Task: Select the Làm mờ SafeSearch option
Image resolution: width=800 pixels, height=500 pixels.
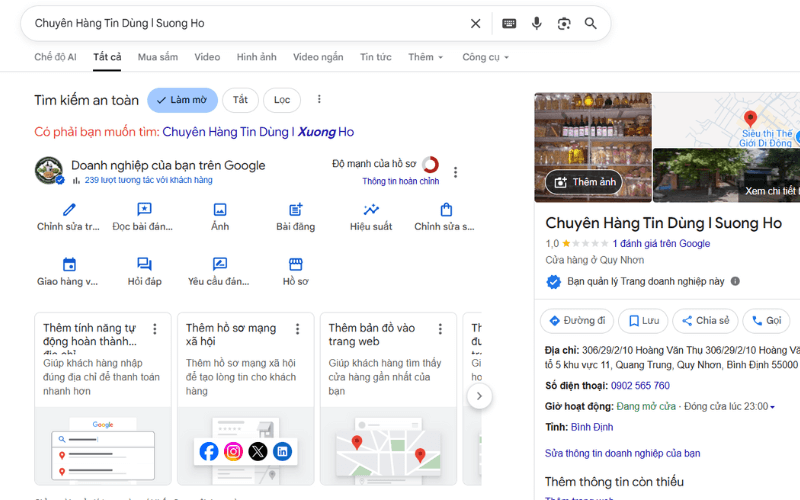Action: (x=181, y=100)
